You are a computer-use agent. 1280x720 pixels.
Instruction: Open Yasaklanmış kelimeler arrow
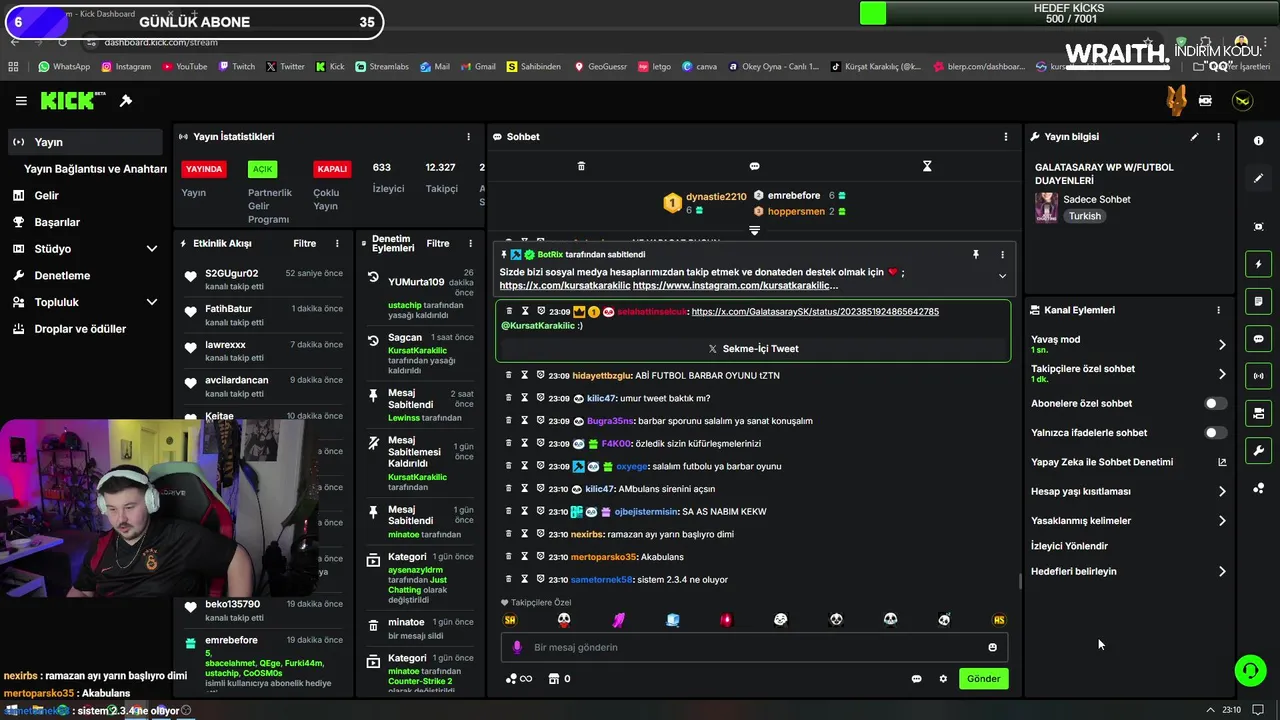(x=1222, y=521)
